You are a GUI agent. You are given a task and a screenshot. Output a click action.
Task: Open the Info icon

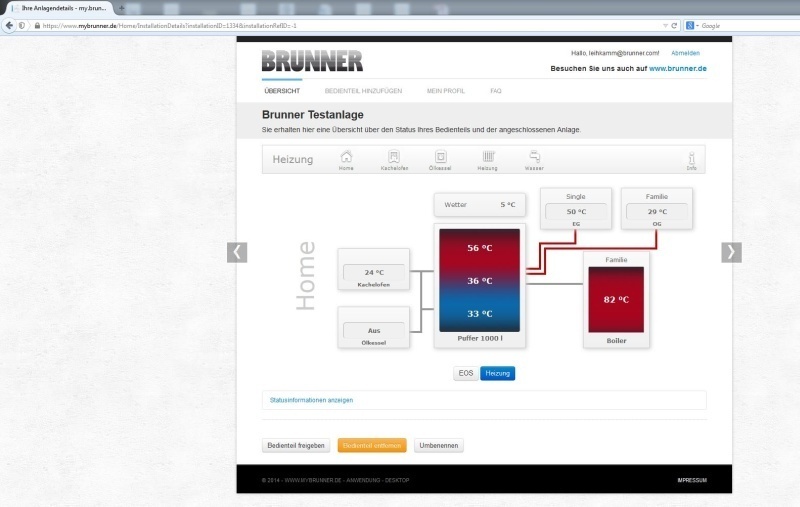click(691, 161)
